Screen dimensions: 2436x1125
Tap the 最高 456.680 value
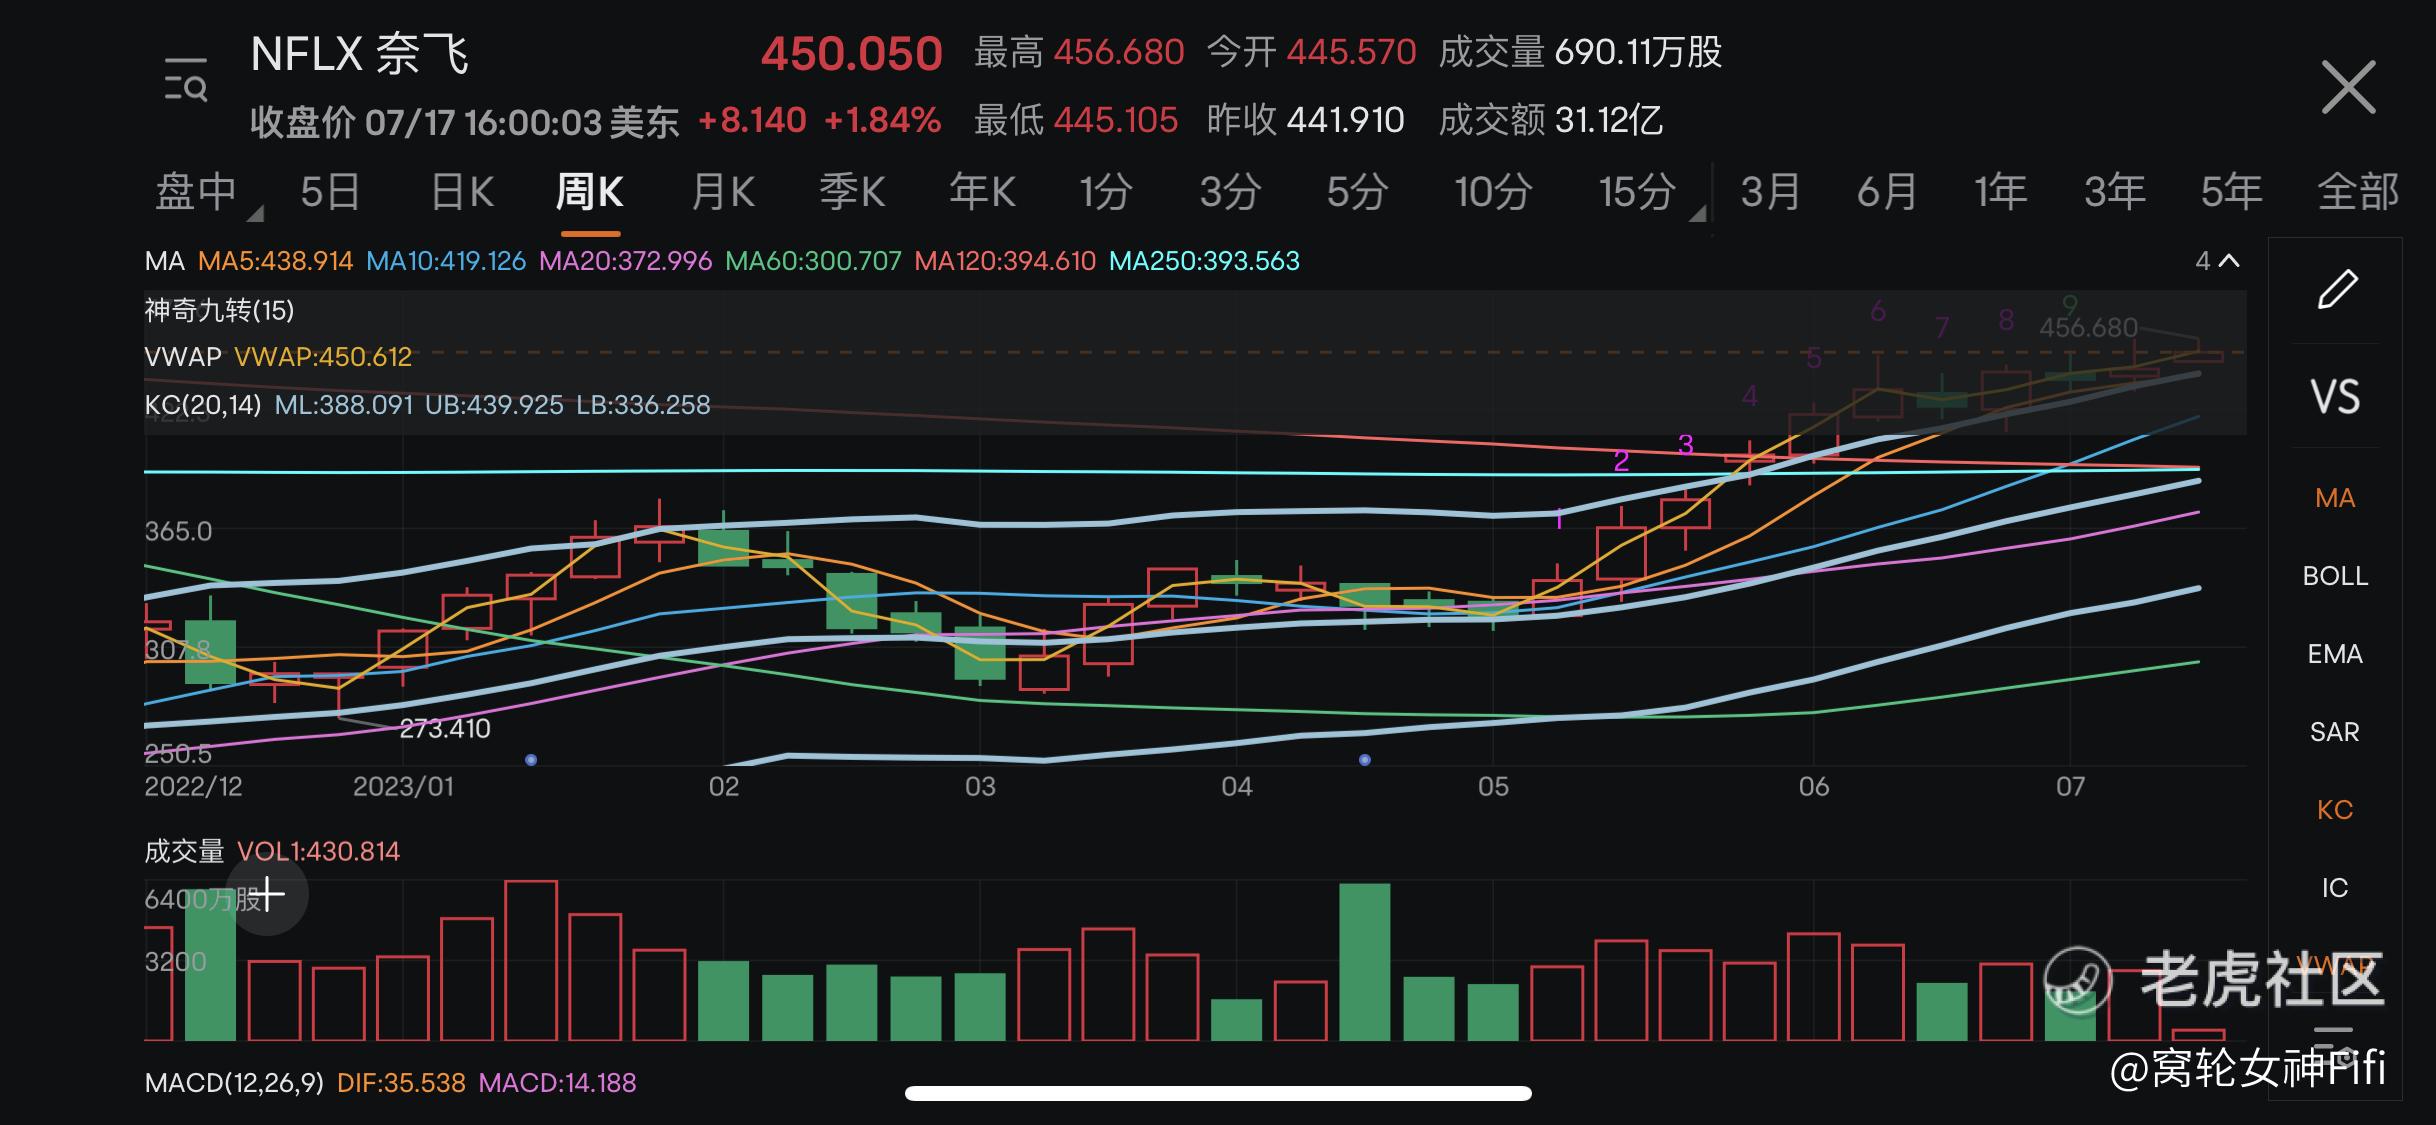pos(1079,52)
